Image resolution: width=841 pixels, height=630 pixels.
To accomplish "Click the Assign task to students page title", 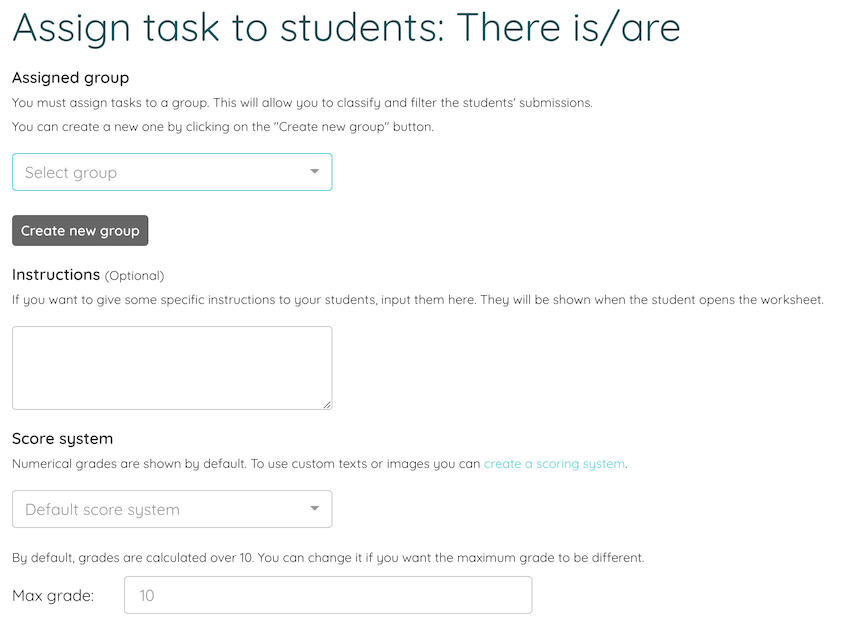I will pyautogui.click(x=346, y=28).
